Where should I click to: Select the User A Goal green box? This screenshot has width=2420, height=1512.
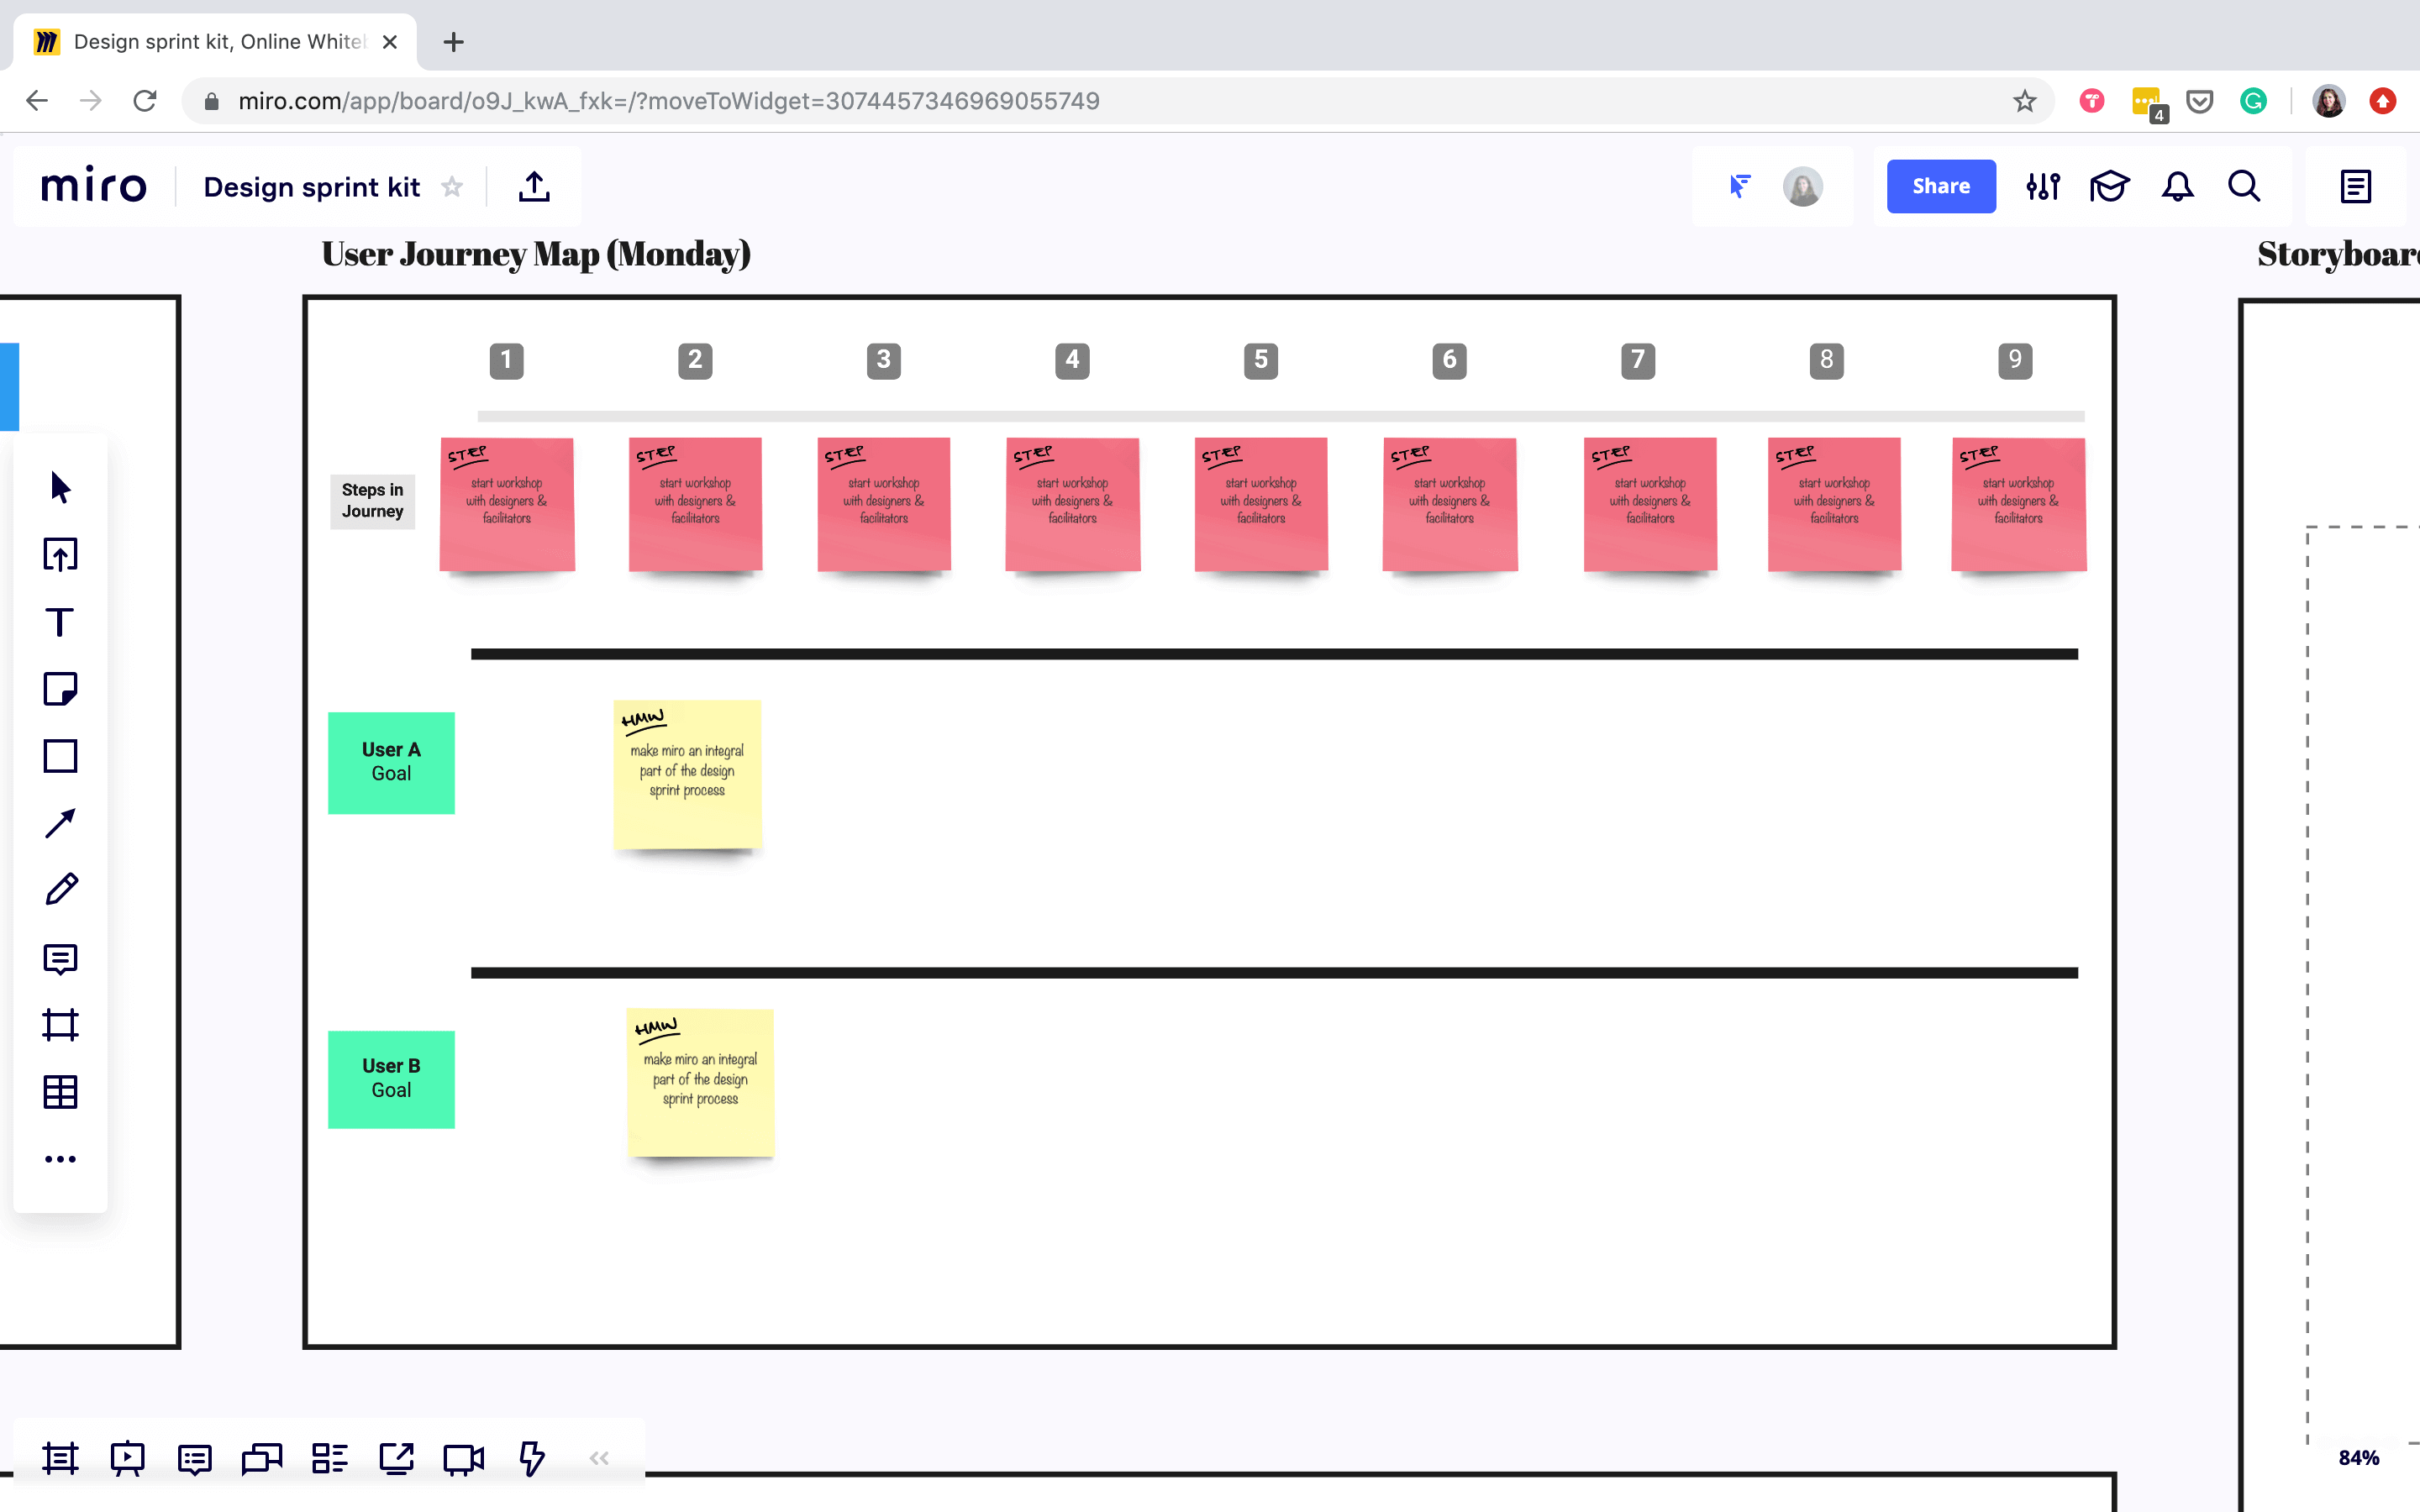[x=391, y=762]
